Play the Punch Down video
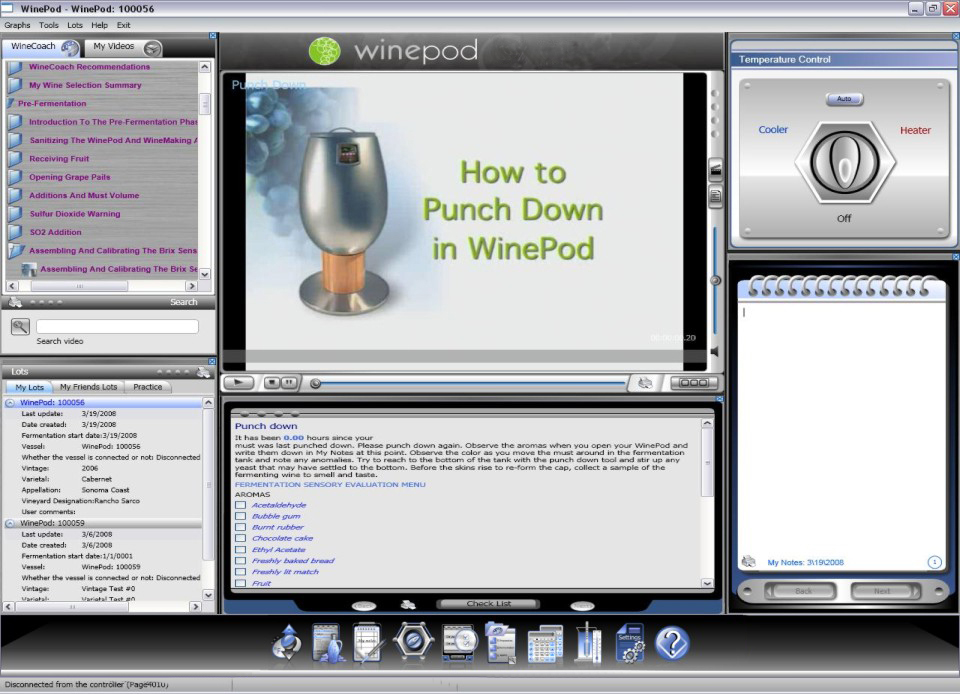This screenshot has width=960, height=694. (239, 383)
